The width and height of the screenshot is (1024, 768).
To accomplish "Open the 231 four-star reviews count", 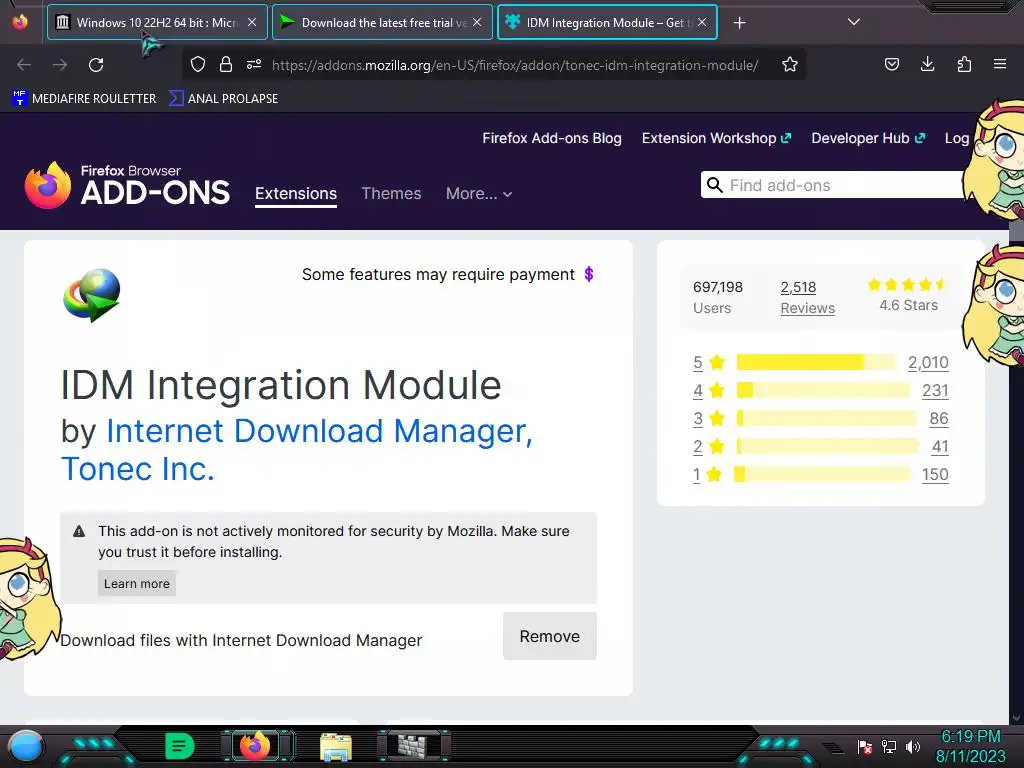I will coord(935,391).
